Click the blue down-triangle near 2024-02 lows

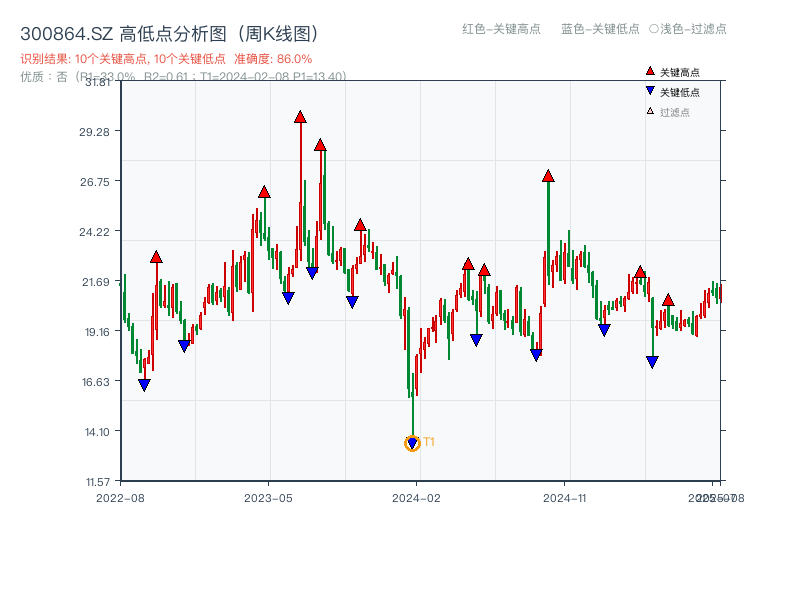coord(412,441)
